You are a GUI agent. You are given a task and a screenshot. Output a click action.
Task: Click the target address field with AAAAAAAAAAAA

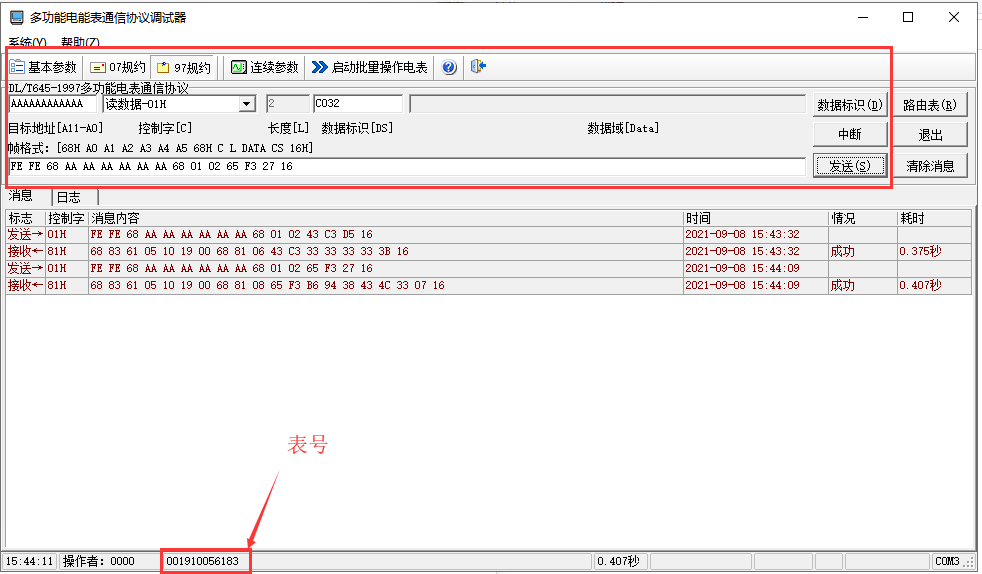coord(53,104)
